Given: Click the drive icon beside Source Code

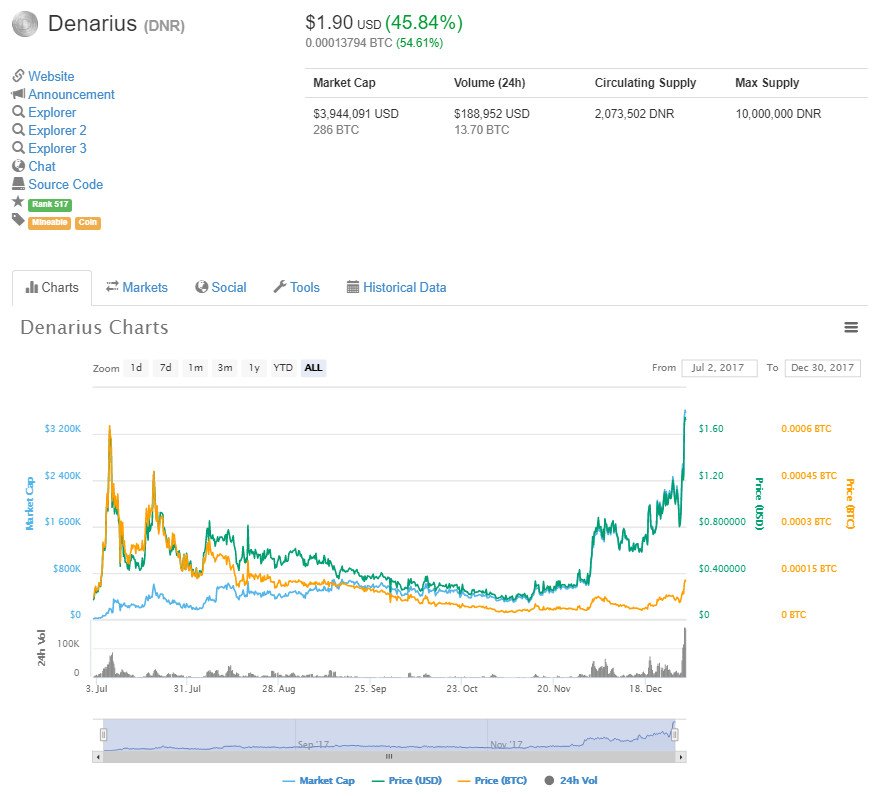Looking at the screenshot, I should [19, 184].
